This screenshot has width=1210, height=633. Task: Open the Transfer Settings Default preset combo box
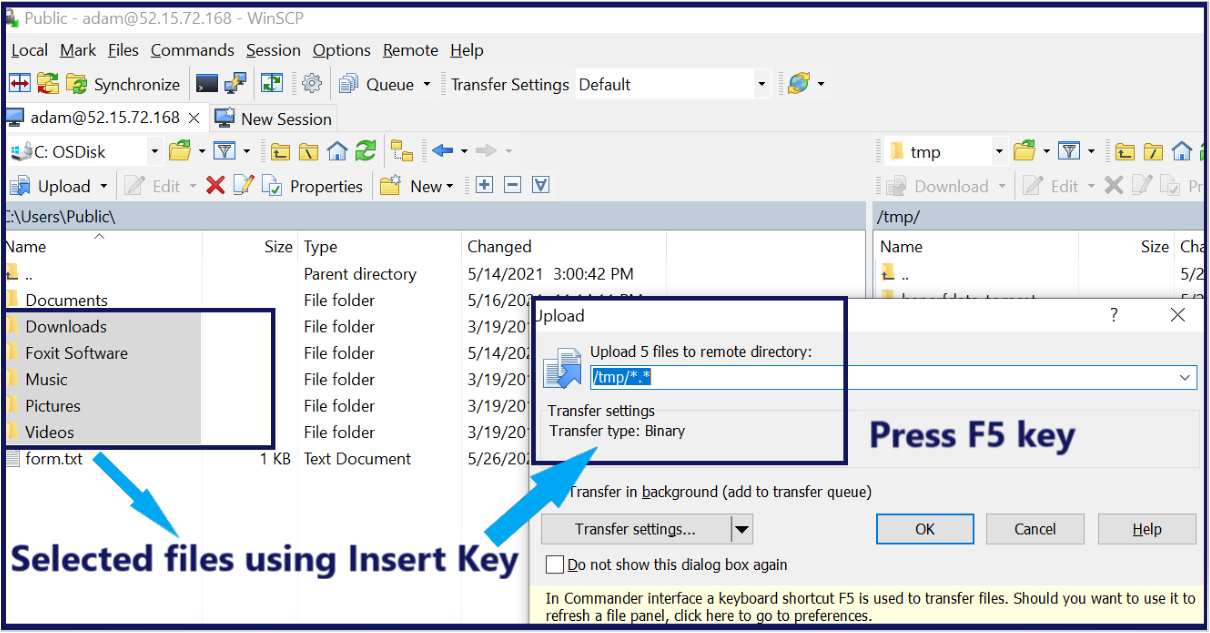pos(672,84)
